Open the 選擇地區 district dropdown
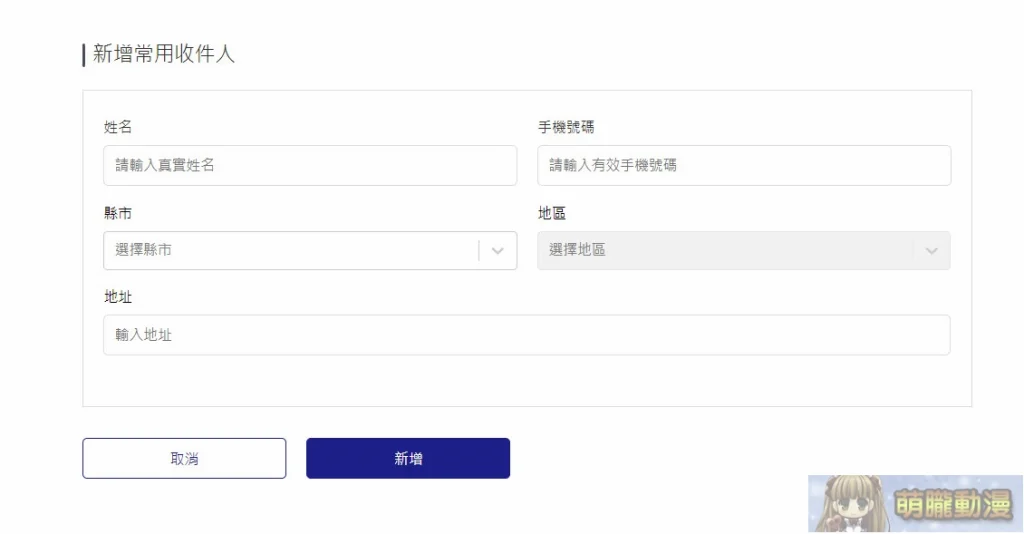This screenshot has height=534, width=1024. (744, 250)
